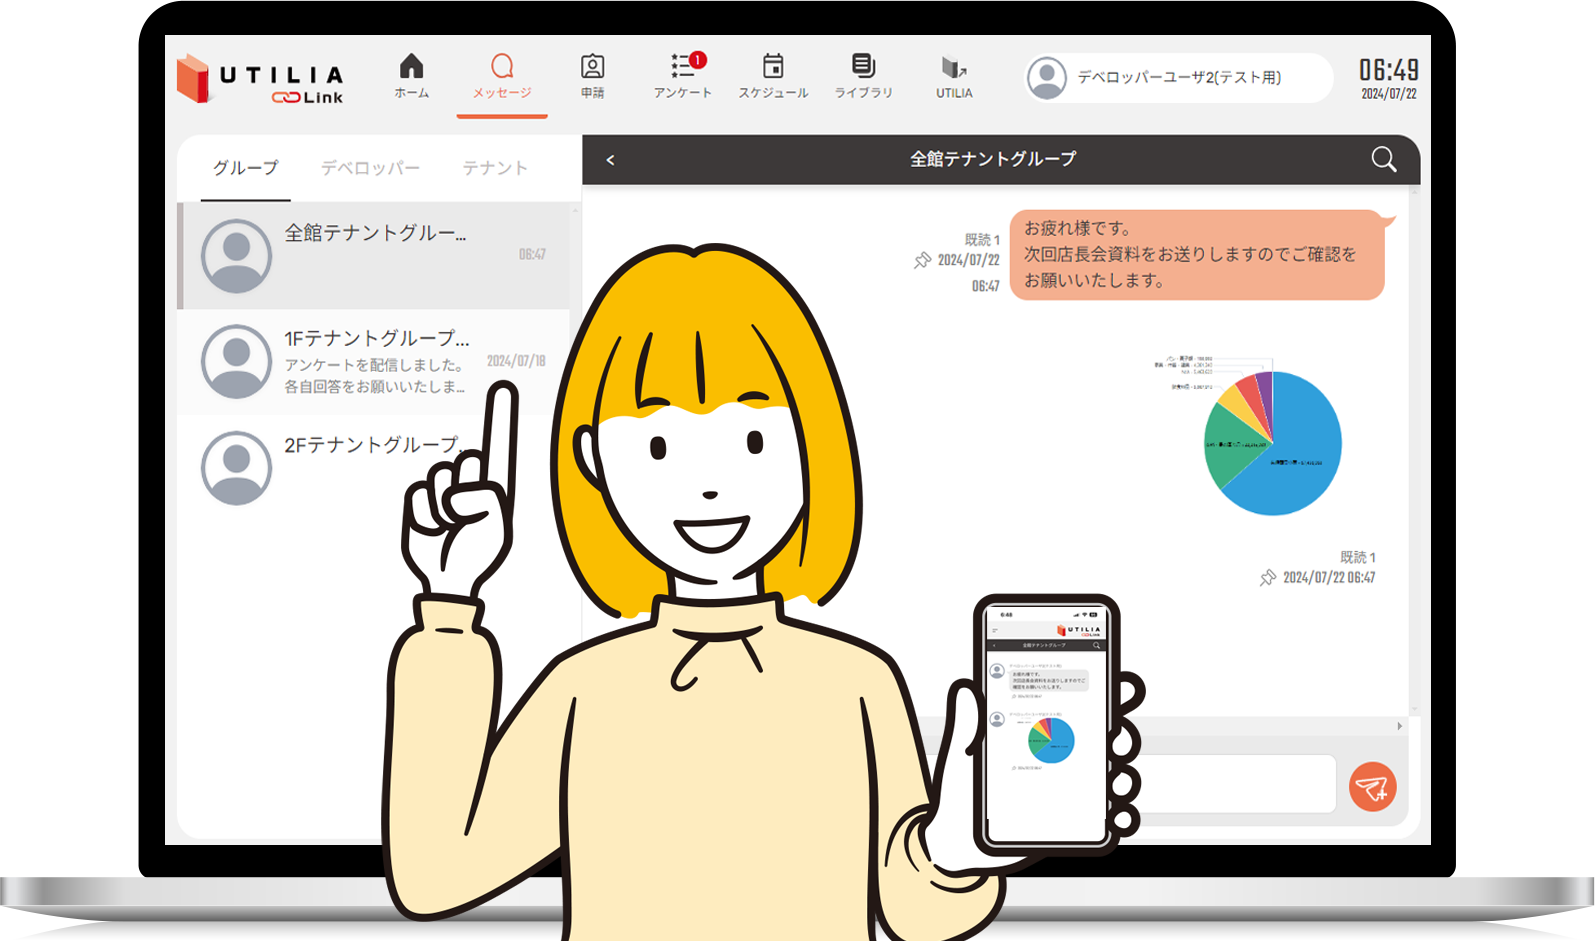Open the 1Fテナントグループ conversation

click(375, 361)
